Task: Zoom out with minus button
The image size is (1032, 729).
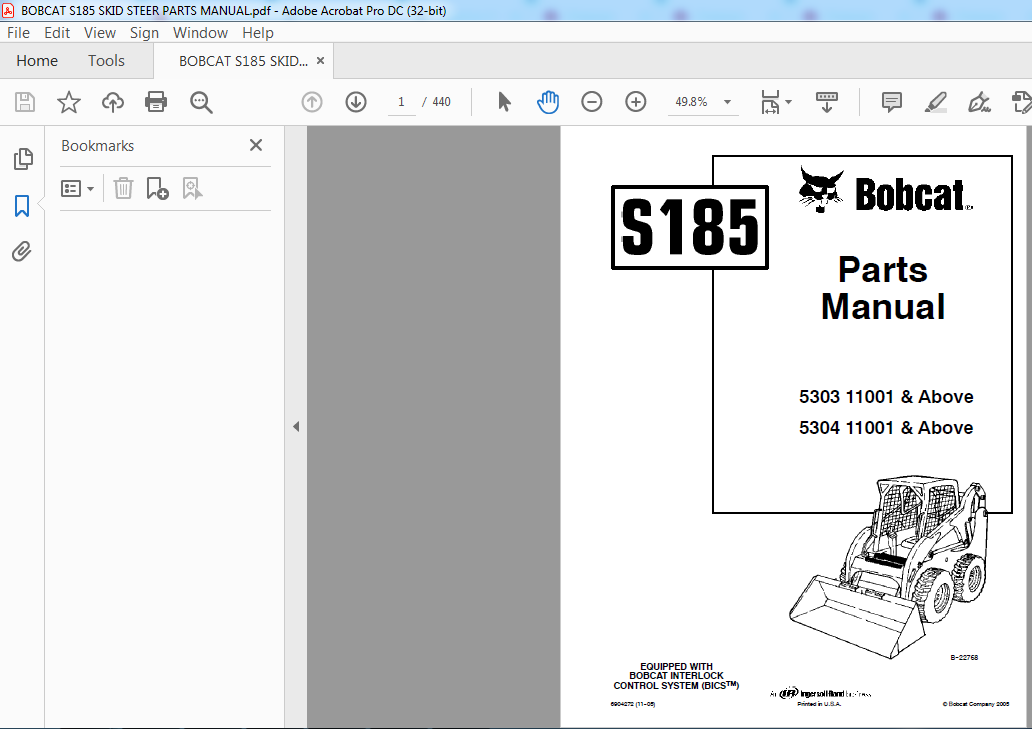Action: coord(592,102)
